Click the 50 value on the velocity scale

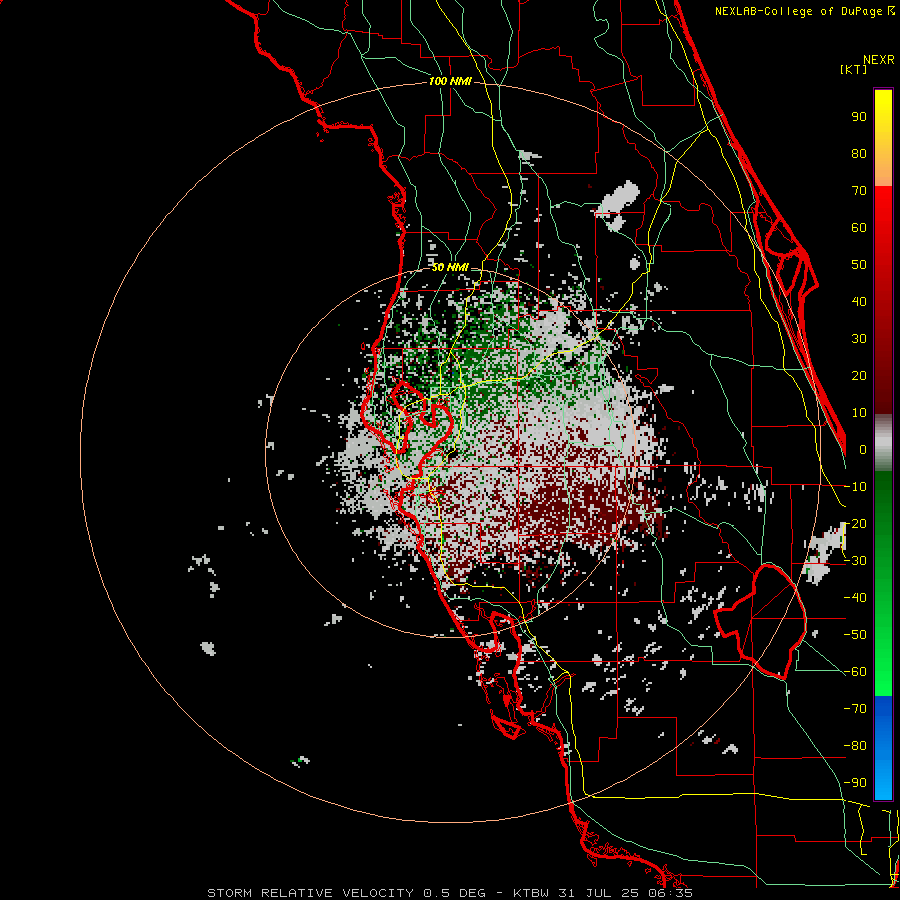859,265
